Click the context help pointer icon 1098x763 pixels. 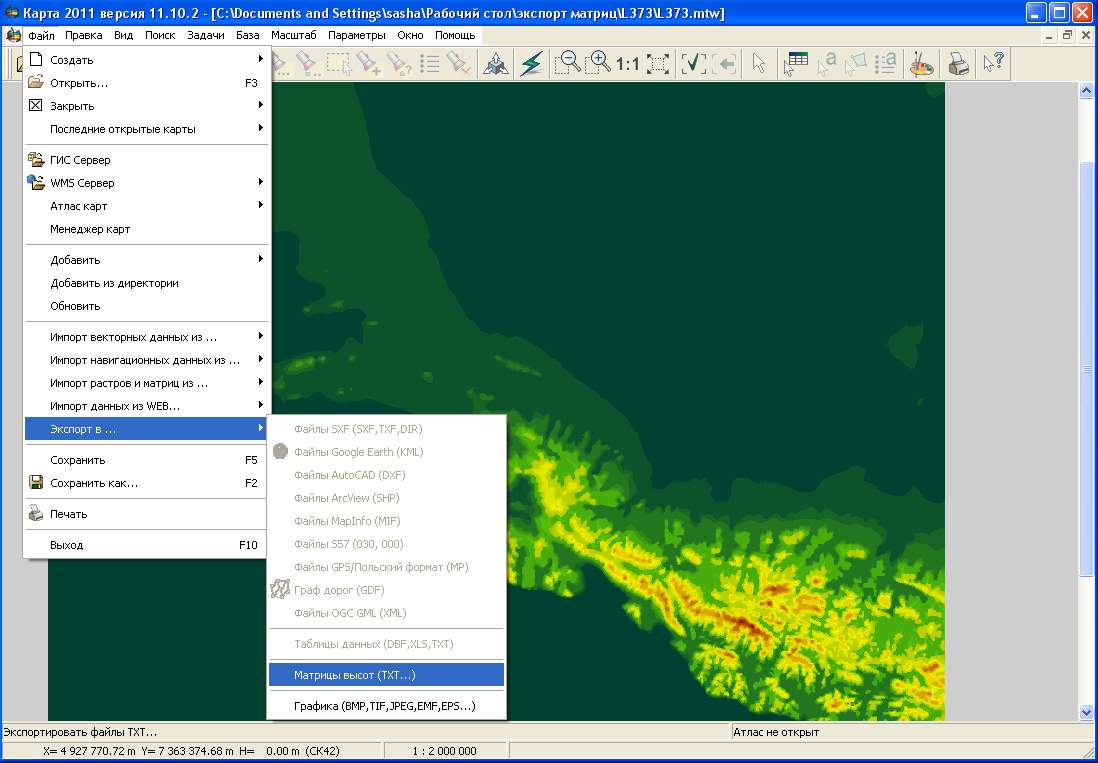tap(993, 64)
